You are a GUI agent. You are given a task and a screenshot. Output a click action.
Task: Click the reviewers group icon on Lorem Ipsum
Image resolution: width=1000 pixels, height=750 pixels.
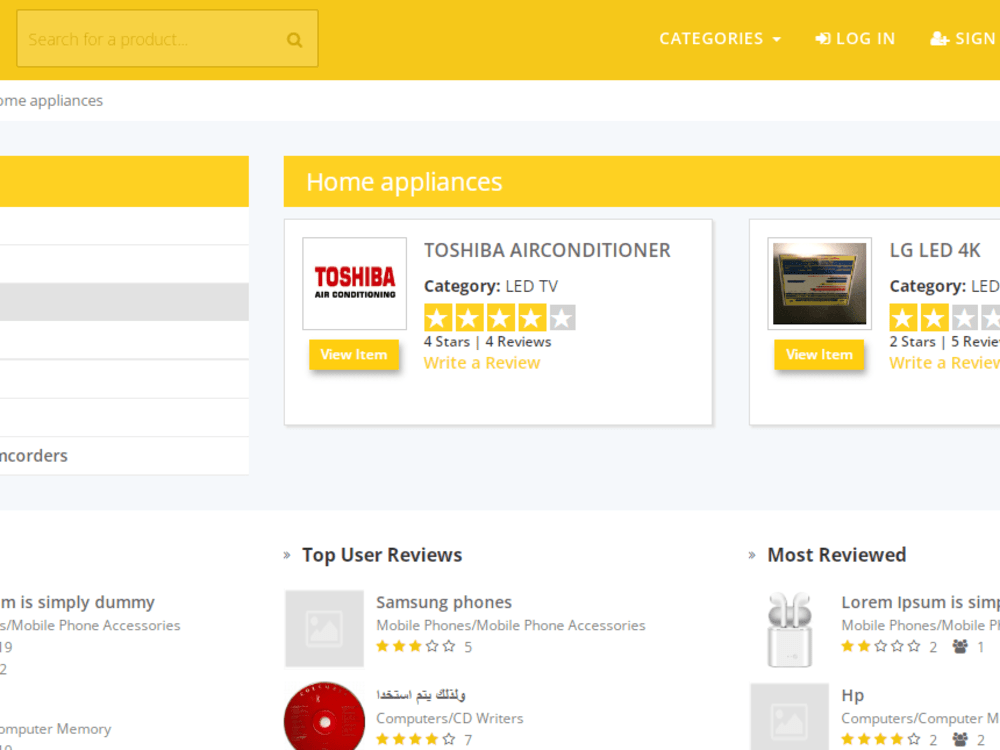(960, 647)
